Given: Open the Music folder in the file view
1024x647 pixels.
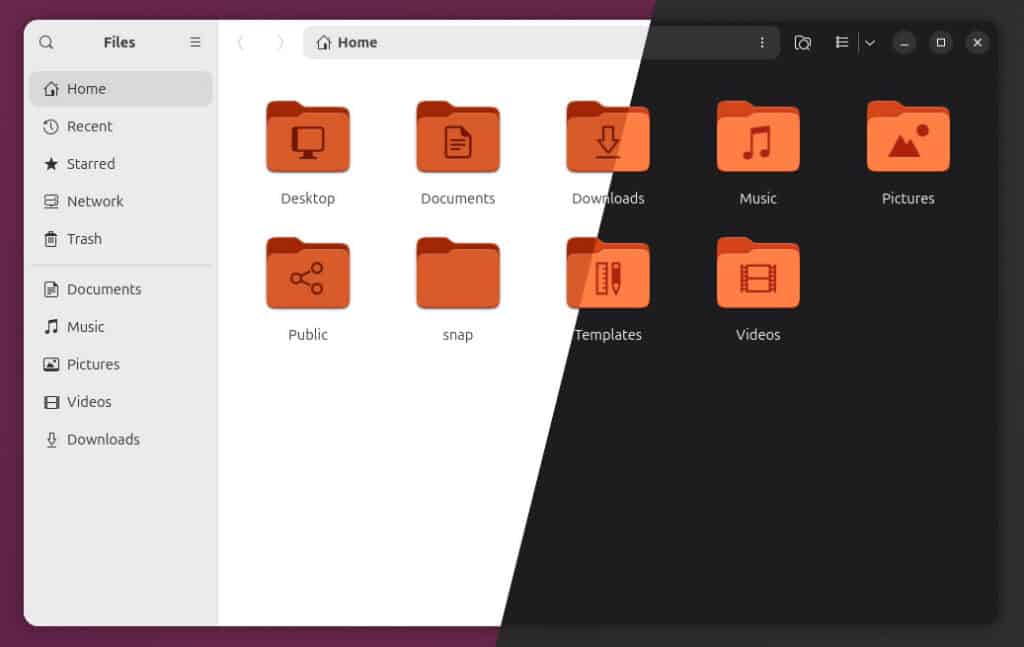Looking at the screenshot, I should tap(757, 150).
